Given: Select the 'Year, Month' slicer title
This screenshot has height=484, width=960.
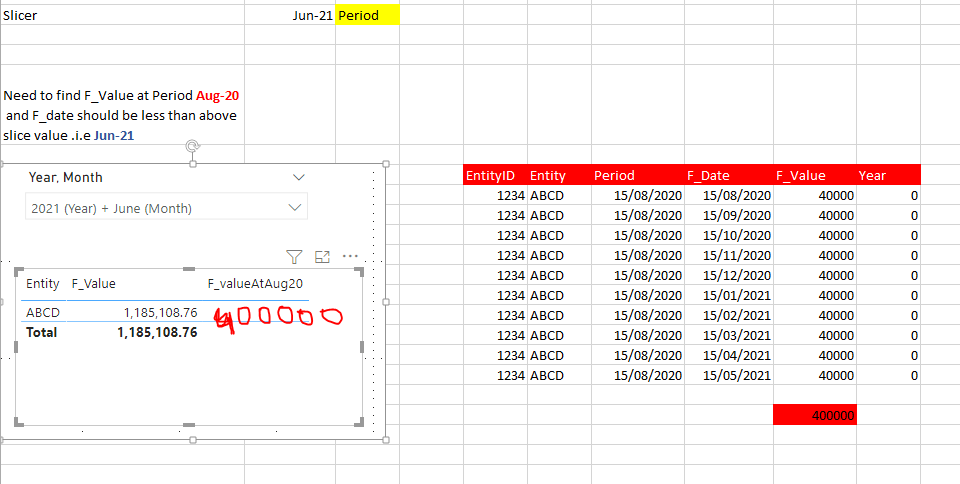Looking at the screenshot, I should click(66, 177).
